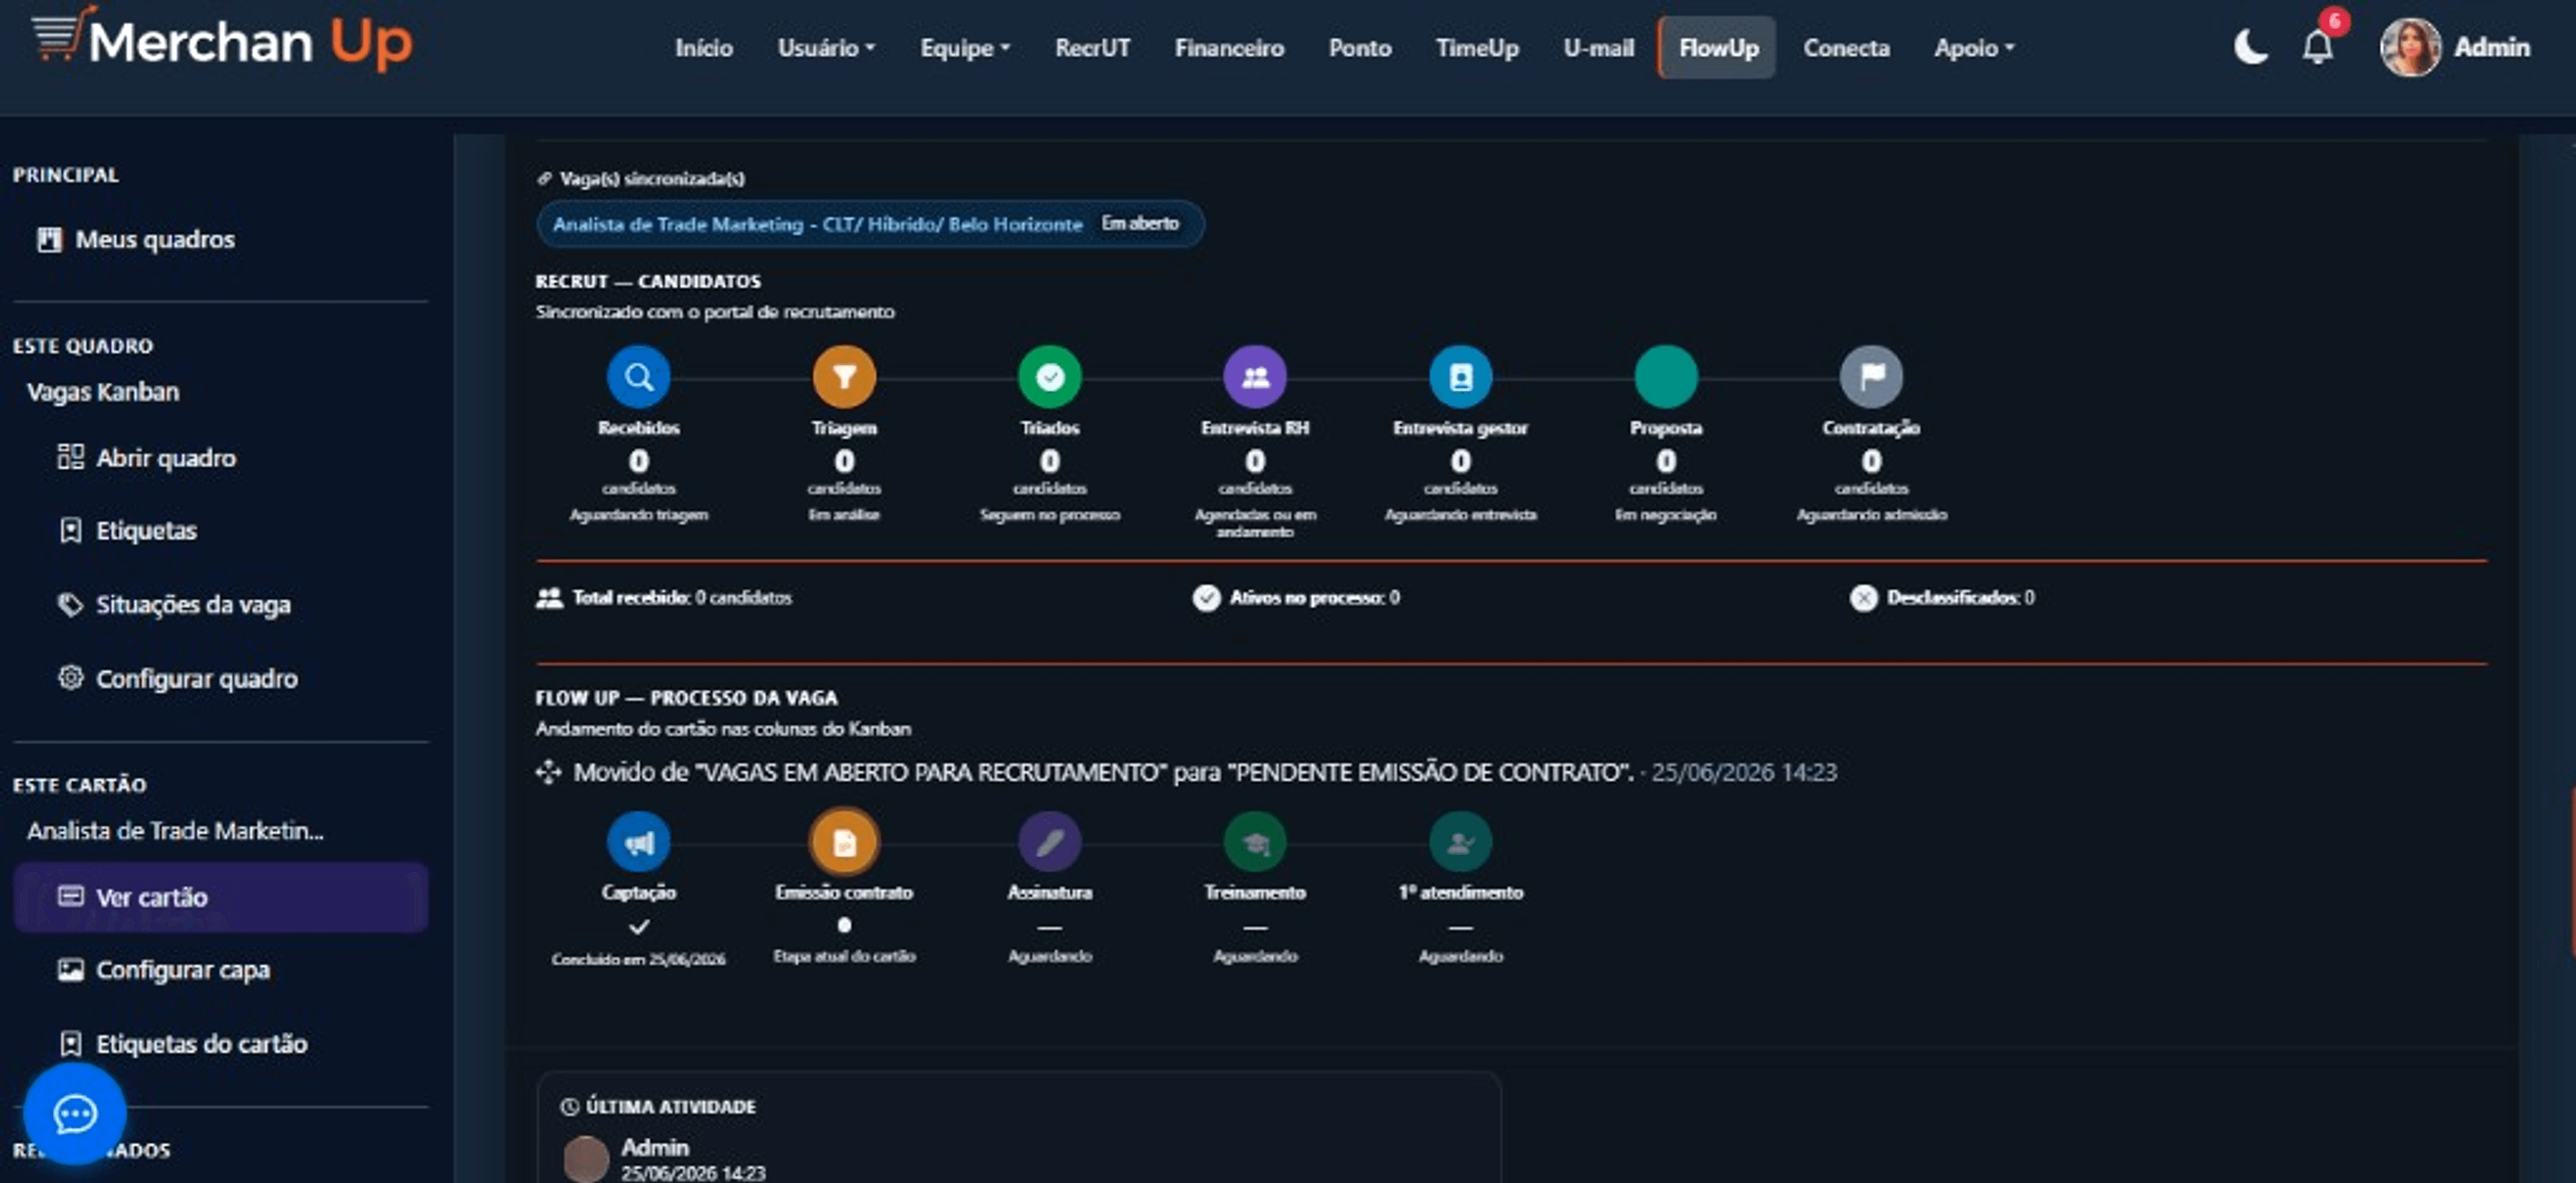Click the Vaga(s) sincronizada(s) link icon

tap(544, 179)
